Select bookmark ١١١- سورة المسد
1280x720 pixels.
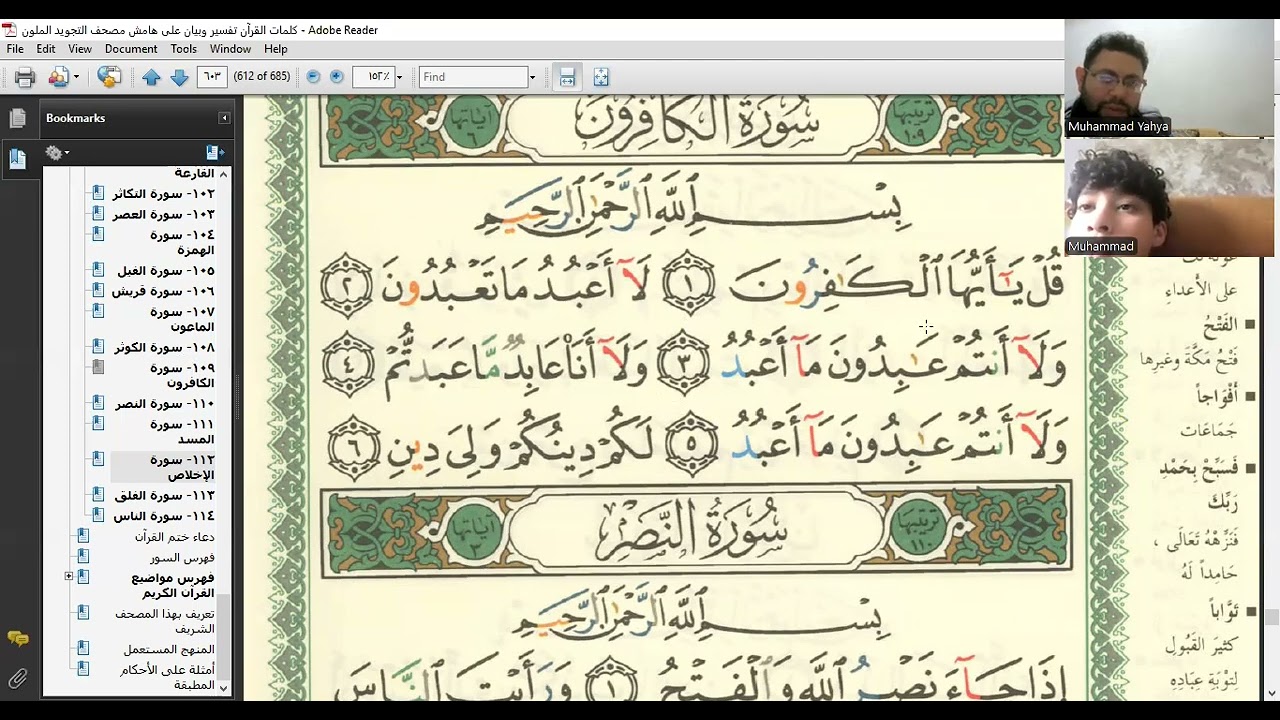click(182, 432)
